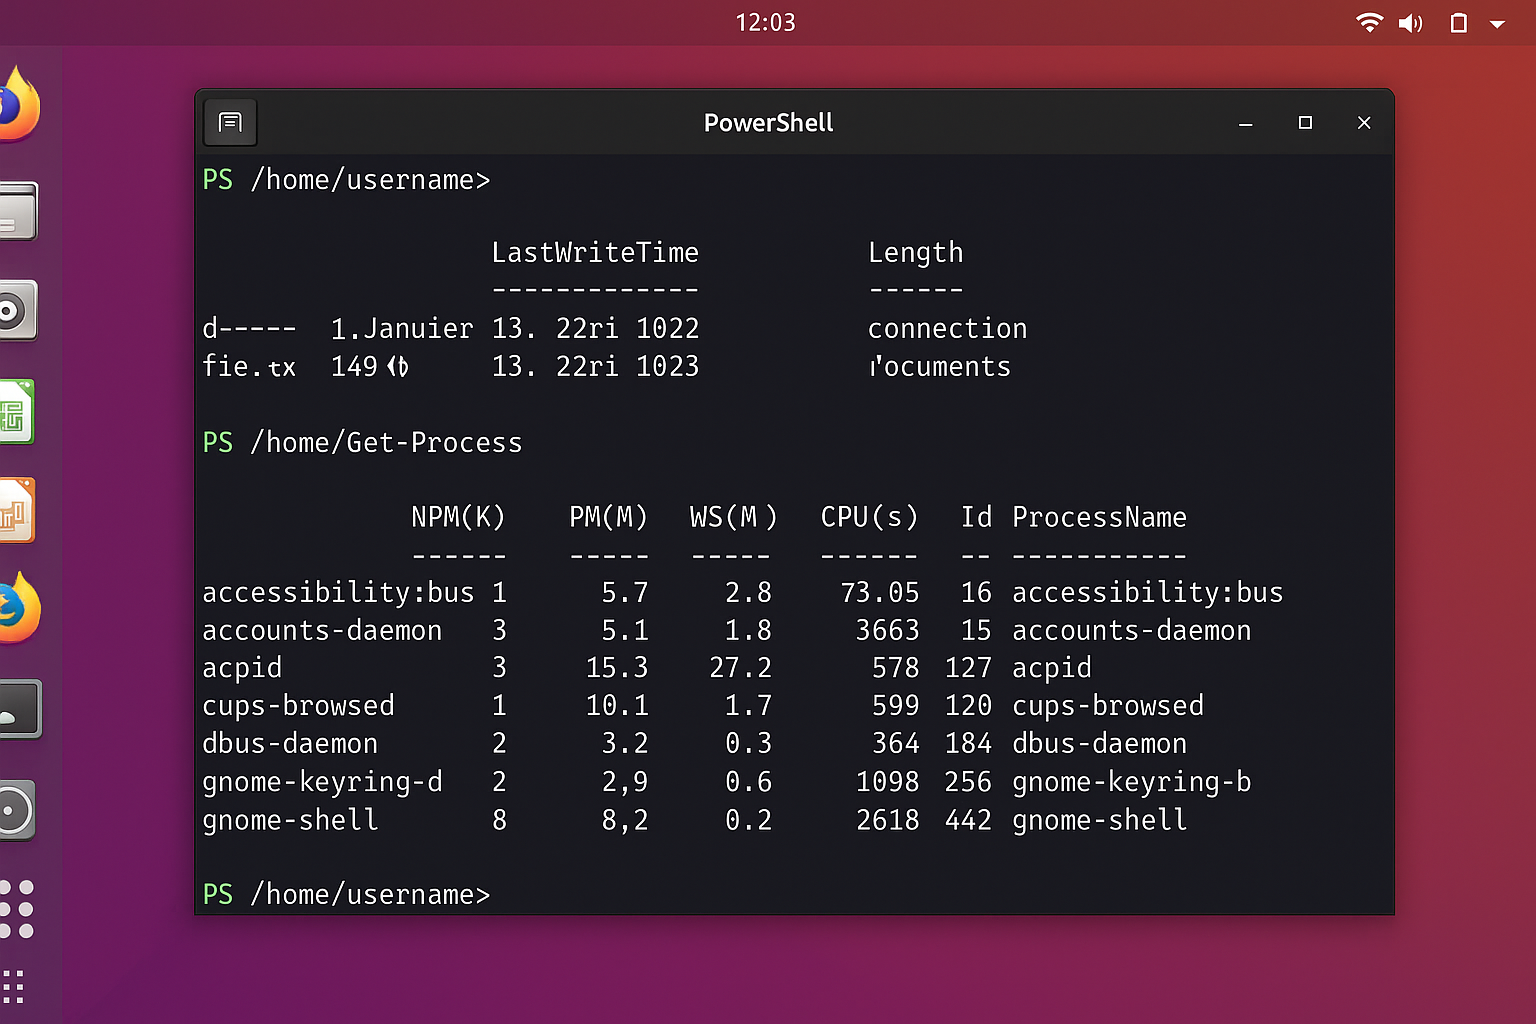Click the disk drive icon near the dock bottom
This screenshot has width=1536, height=1024.
click(16, 809)
